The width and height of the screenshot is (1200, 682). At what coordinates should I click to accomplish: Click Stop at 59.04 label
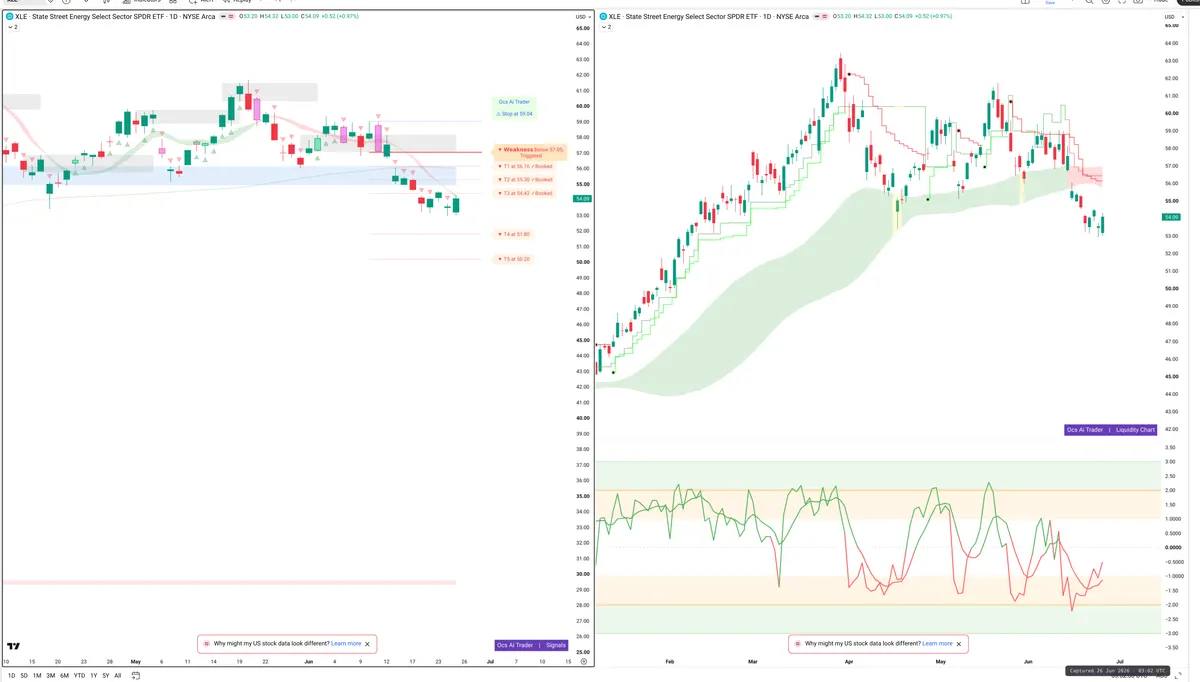coord(515,114)
